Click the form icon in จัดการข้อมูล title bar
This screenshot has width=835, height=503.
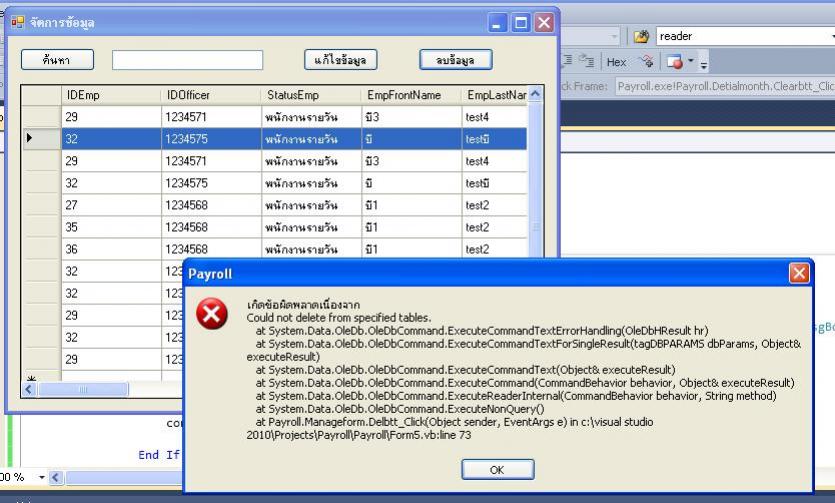(18, 22)
